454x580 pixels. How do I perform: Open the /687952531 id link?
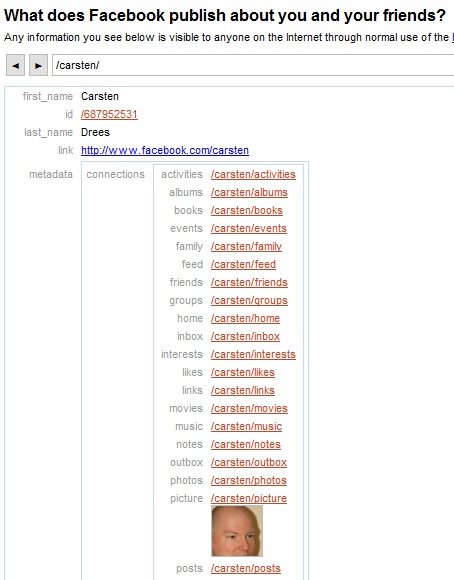tap(109, 114)
